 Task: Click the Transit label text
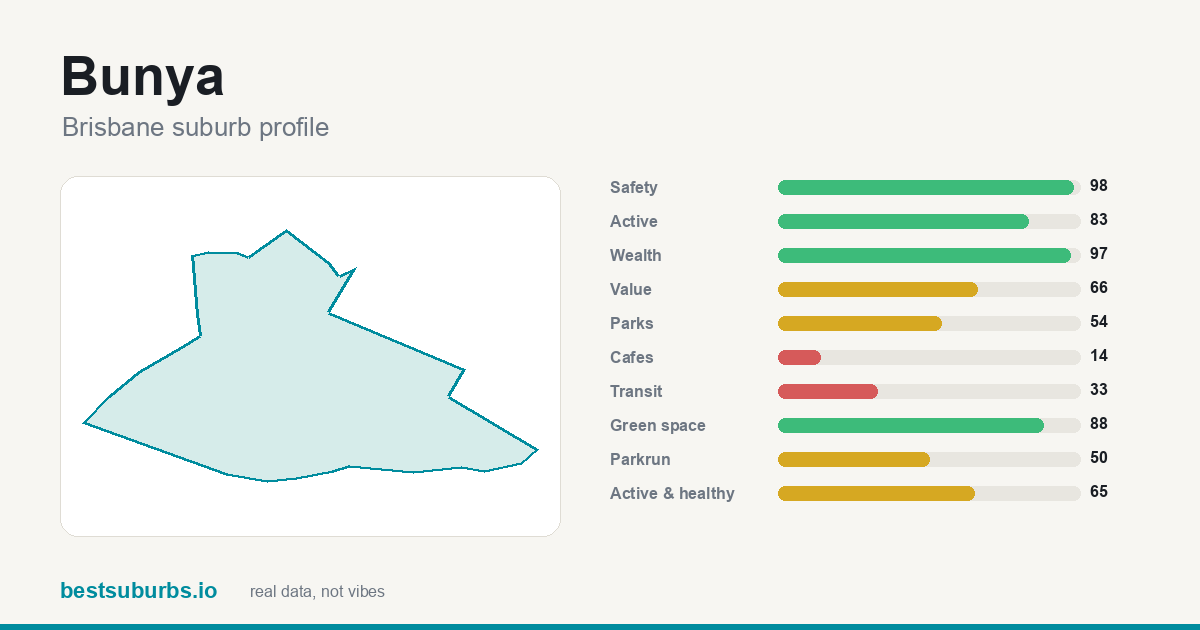pyautogui.click(x=636, y=392)
